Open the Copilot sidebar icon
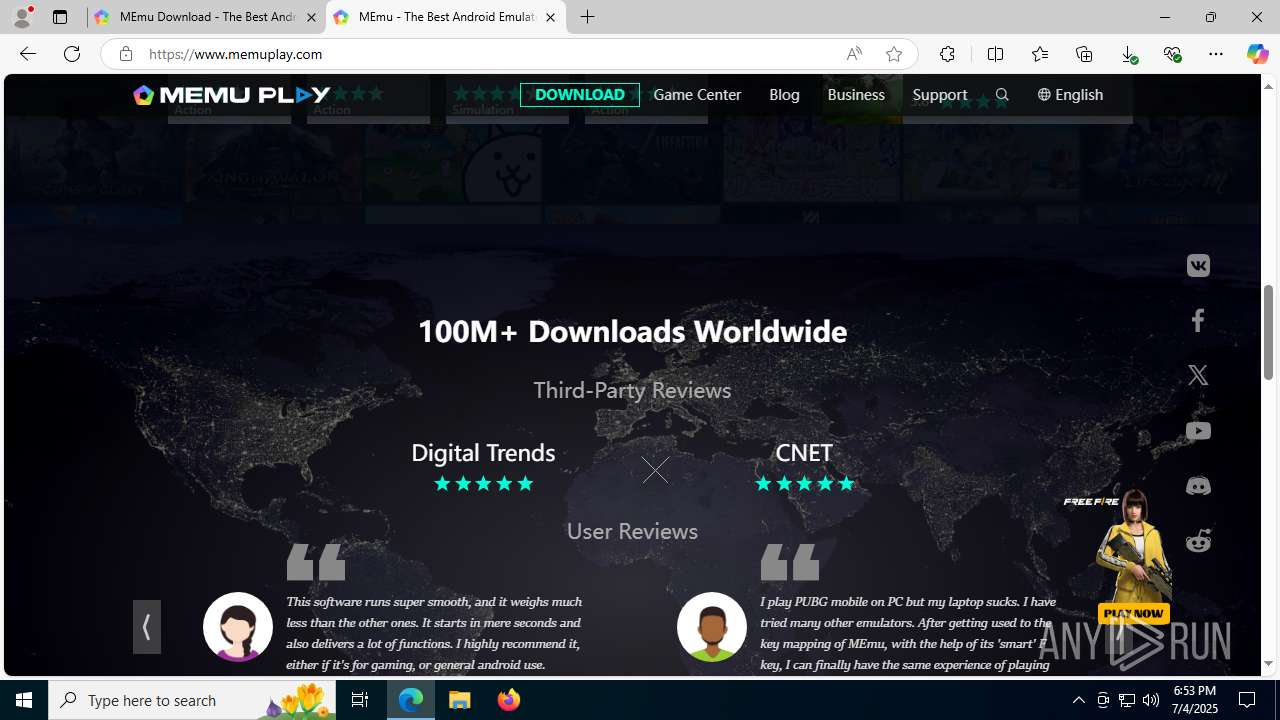This screenshot has width=1280, height=720. coord(1257,54)
